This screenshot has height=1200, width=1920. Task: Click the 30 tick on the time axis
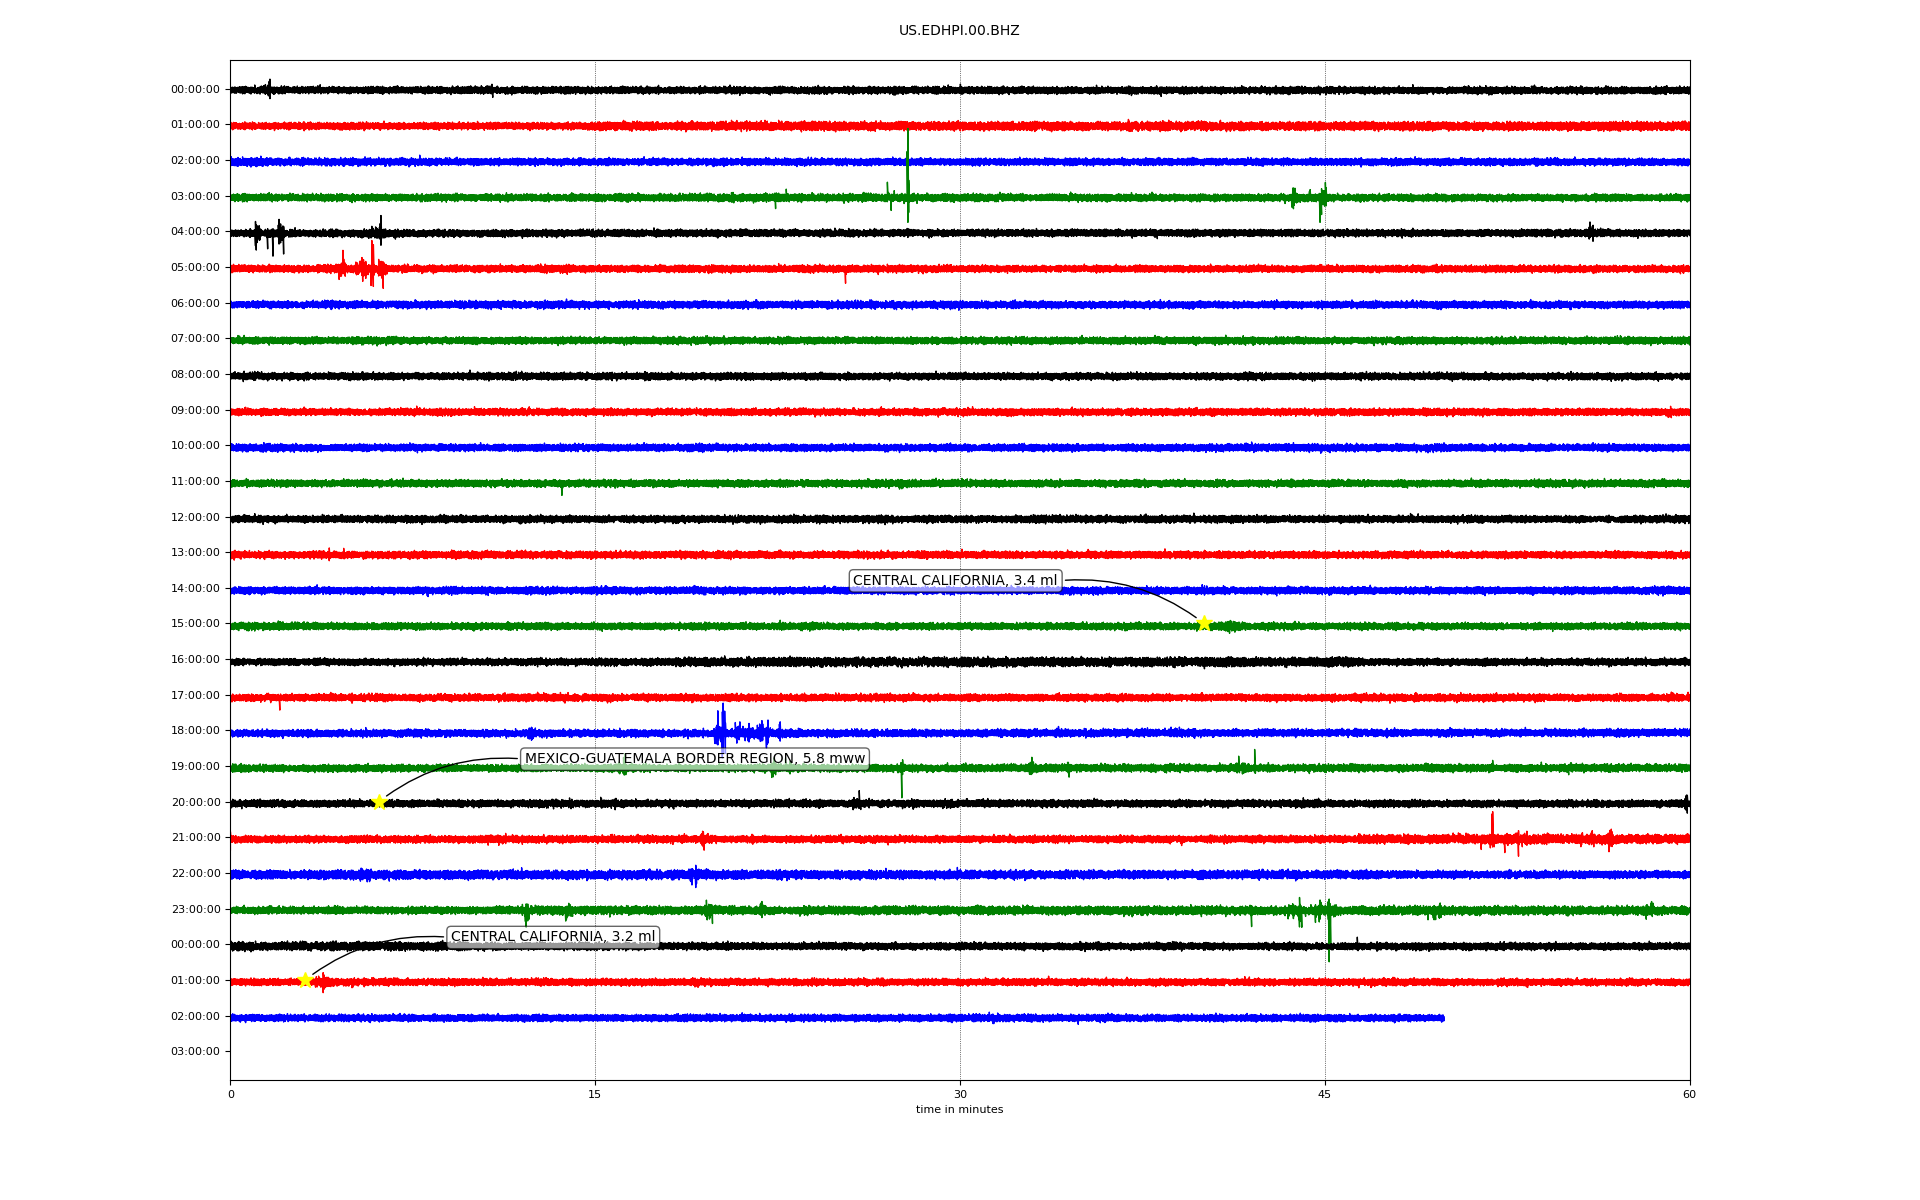pyautogui.click(x=960, y=1095)
